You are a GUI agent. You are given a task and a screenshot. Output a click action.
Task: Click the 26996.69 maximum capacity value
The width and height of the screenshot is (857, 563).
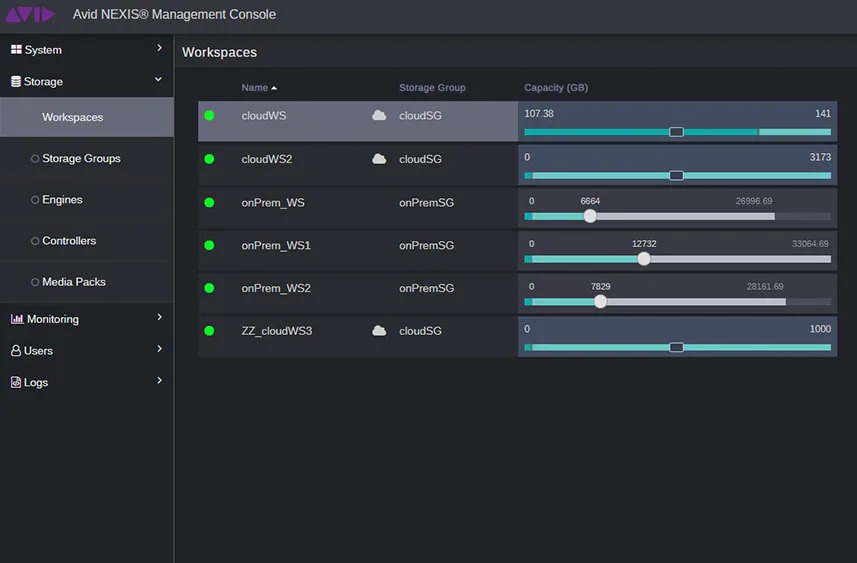coord(754,201)
